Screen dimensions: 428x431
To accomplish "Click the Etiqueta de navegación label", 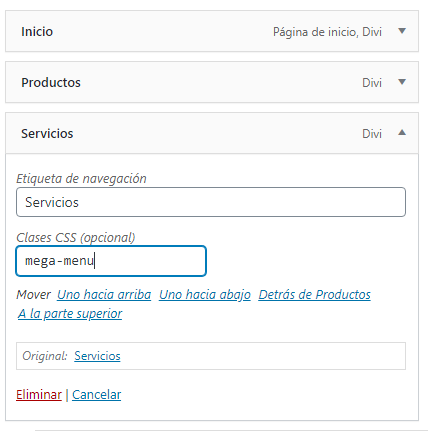I will 81,179.
